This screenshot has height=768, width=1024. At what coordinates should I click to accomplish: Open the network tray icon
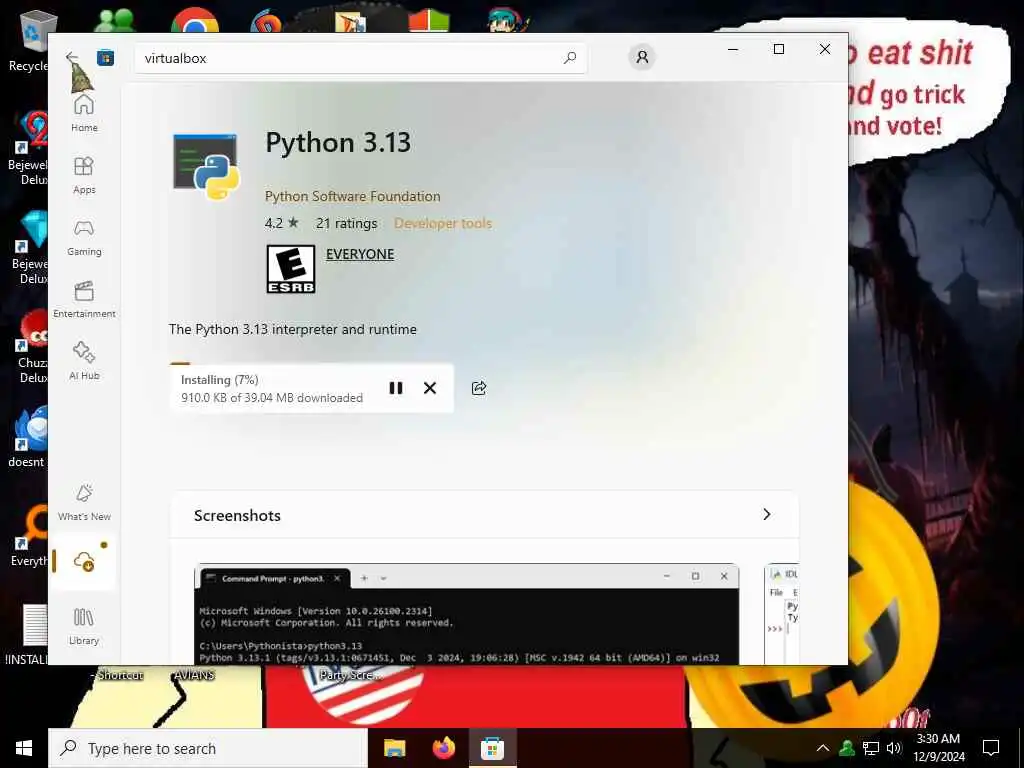point(871,748)
